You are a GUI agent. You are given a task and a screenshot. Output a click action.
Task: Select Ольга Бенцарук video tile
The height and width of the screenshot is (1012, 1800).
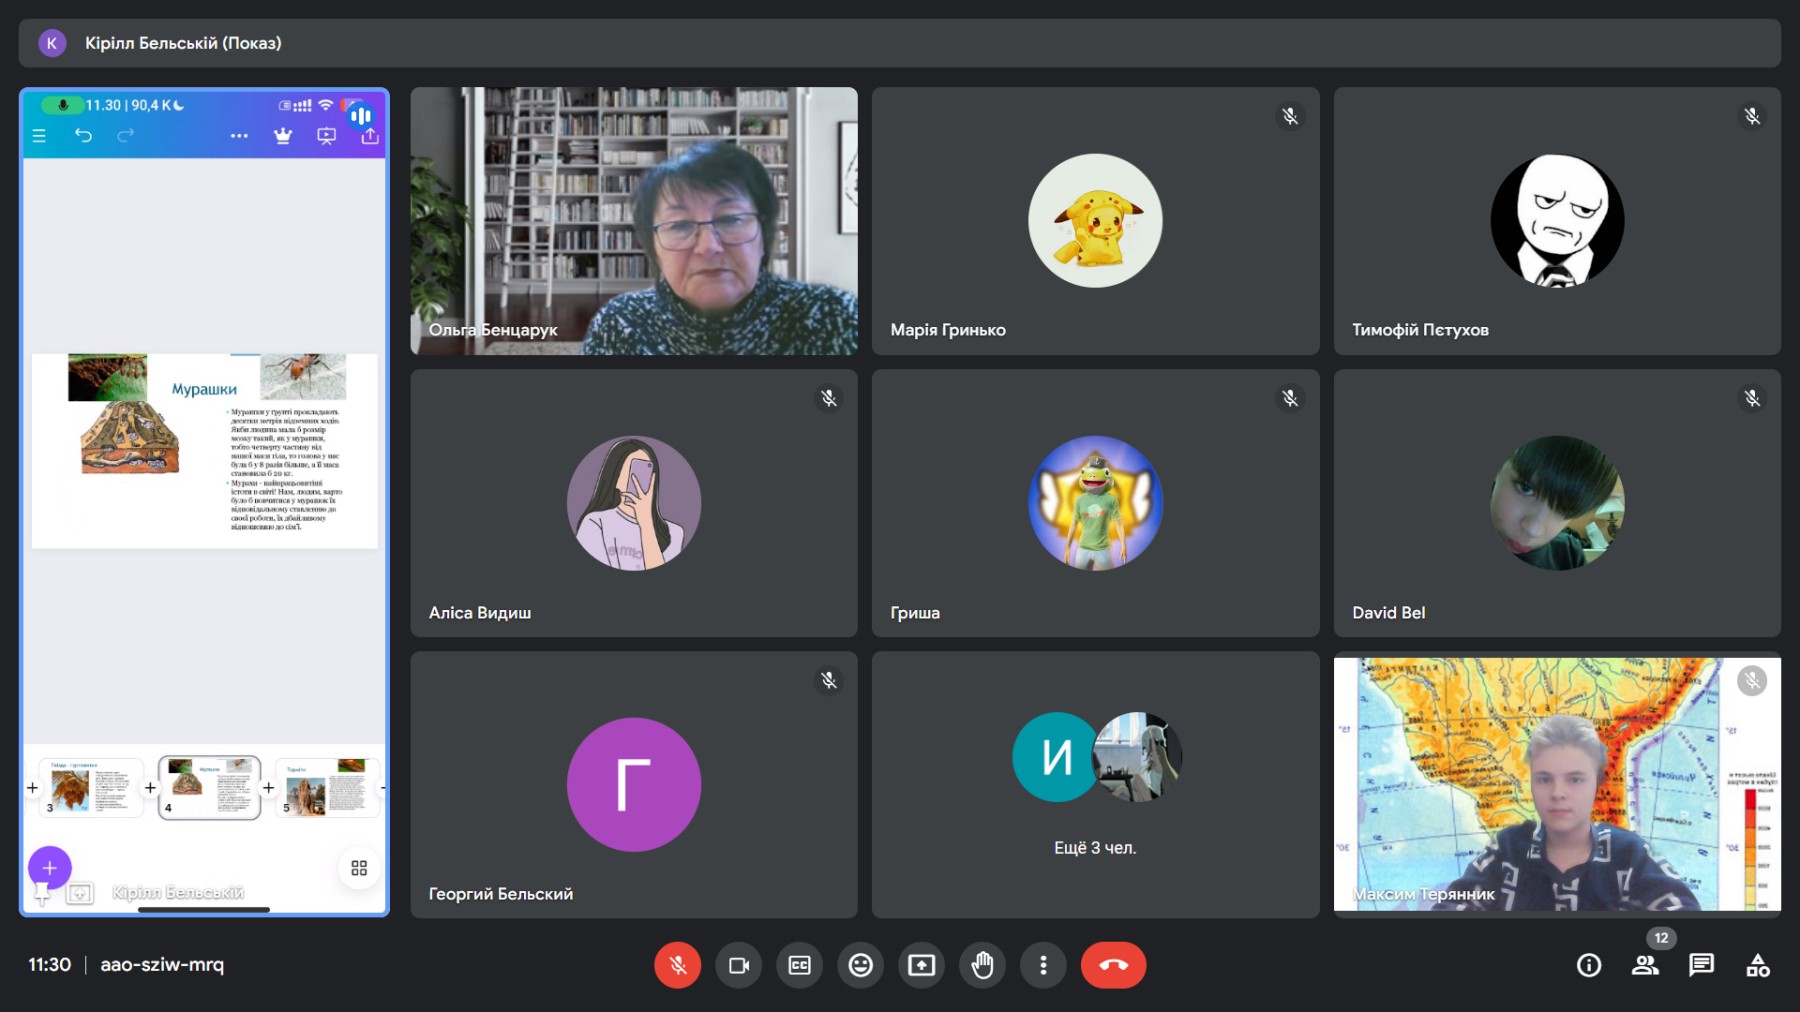[633, 221]
